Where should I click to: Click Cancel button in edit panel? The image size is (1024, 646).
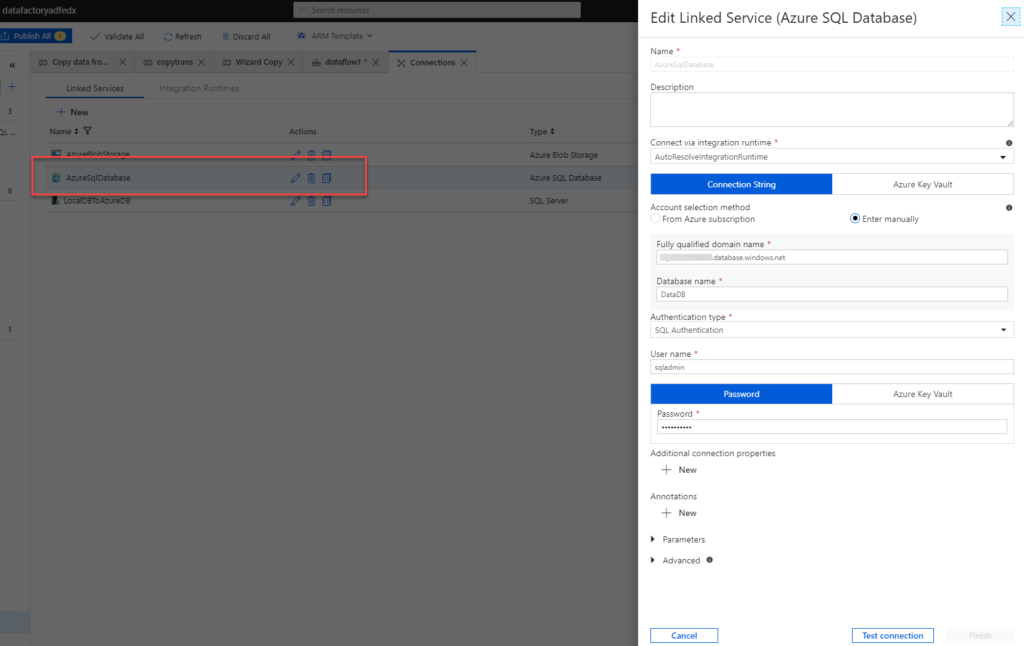[684, 635]
